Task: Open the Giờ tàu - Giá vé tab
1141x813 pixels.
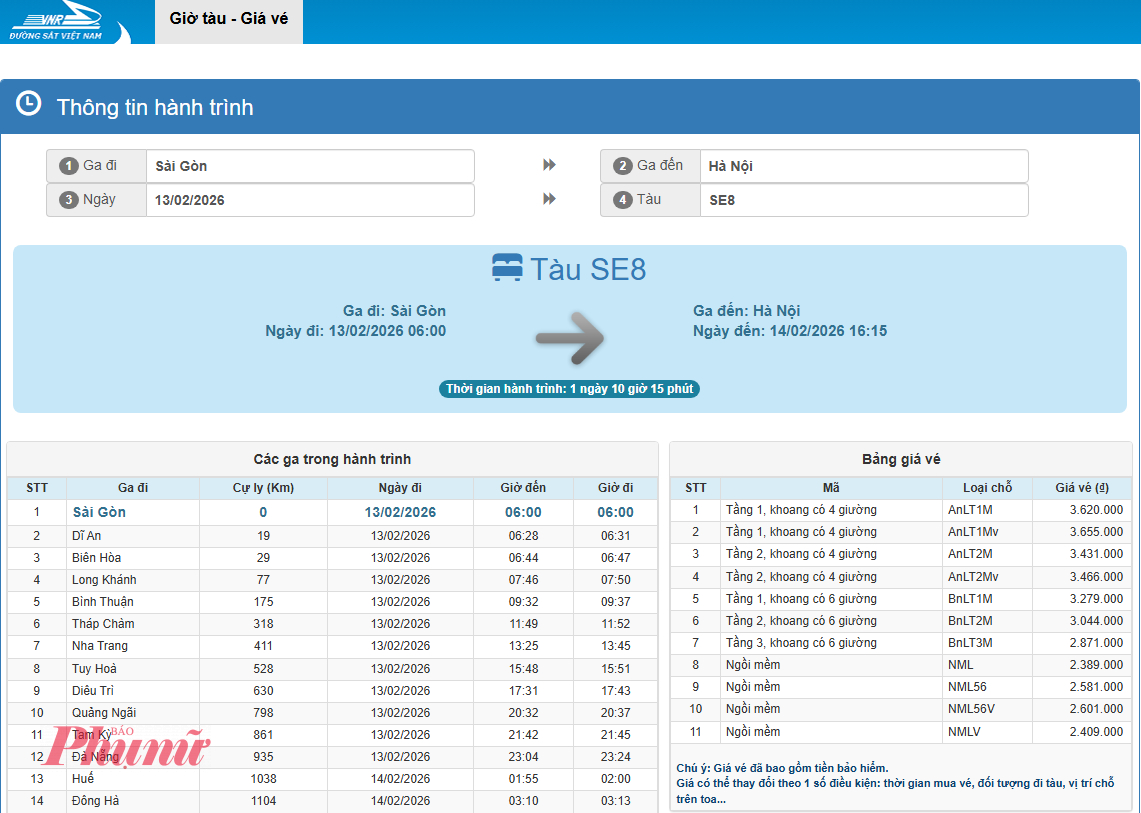Action: 229,21
